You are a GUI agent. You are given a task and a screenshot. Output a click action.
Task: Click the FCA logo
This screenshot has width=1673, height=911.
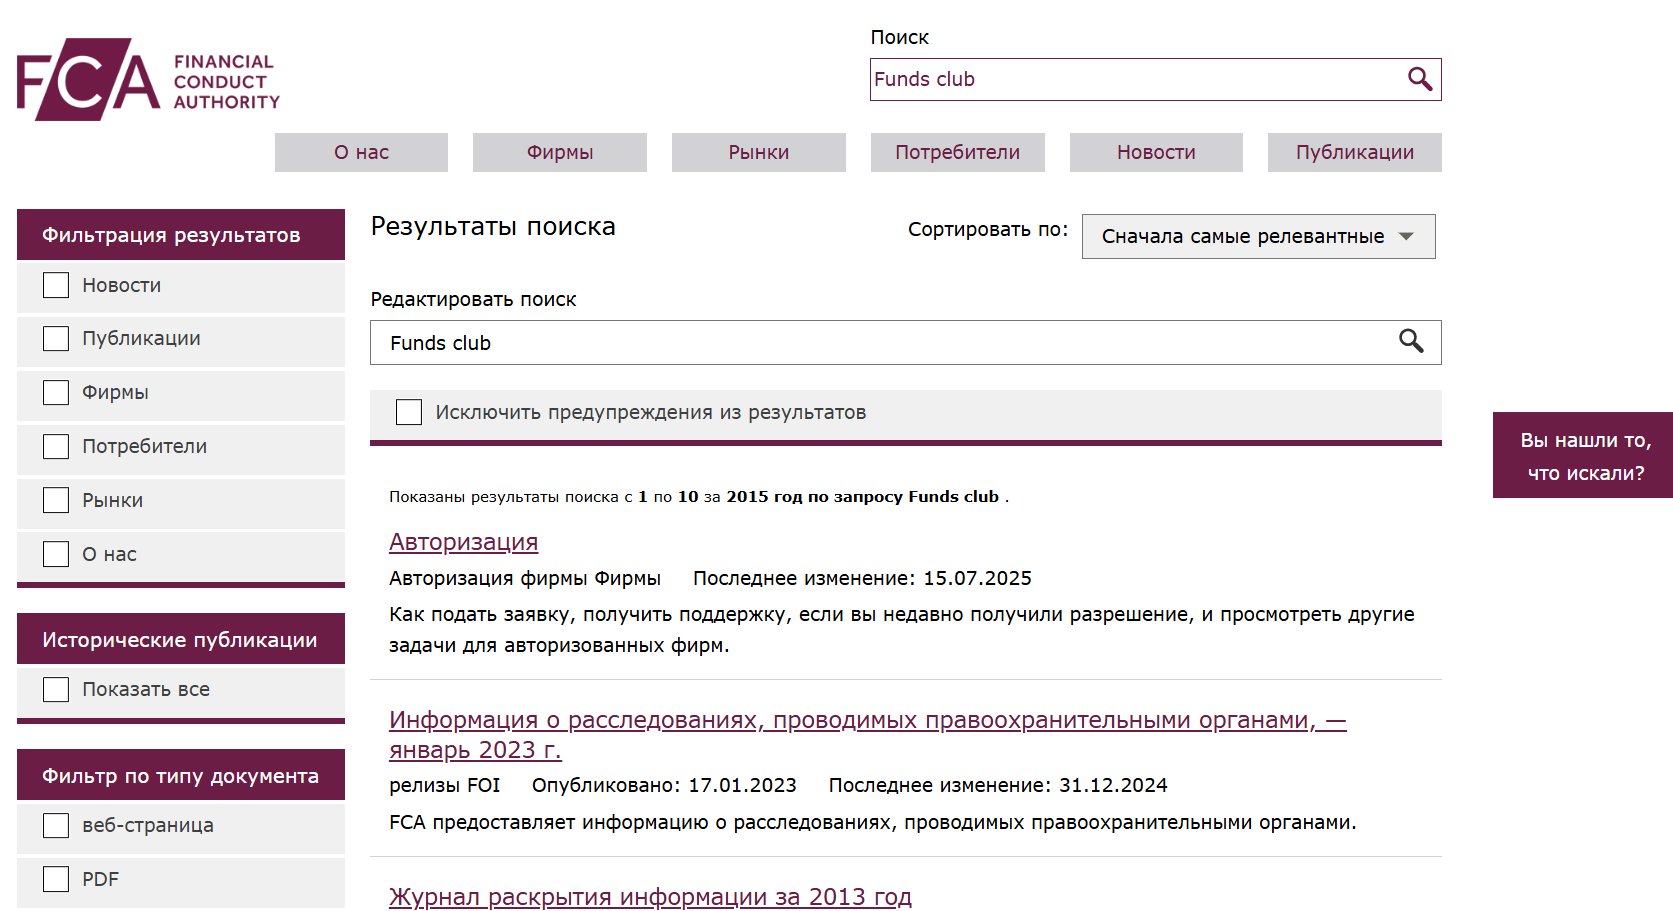point(148,80)
